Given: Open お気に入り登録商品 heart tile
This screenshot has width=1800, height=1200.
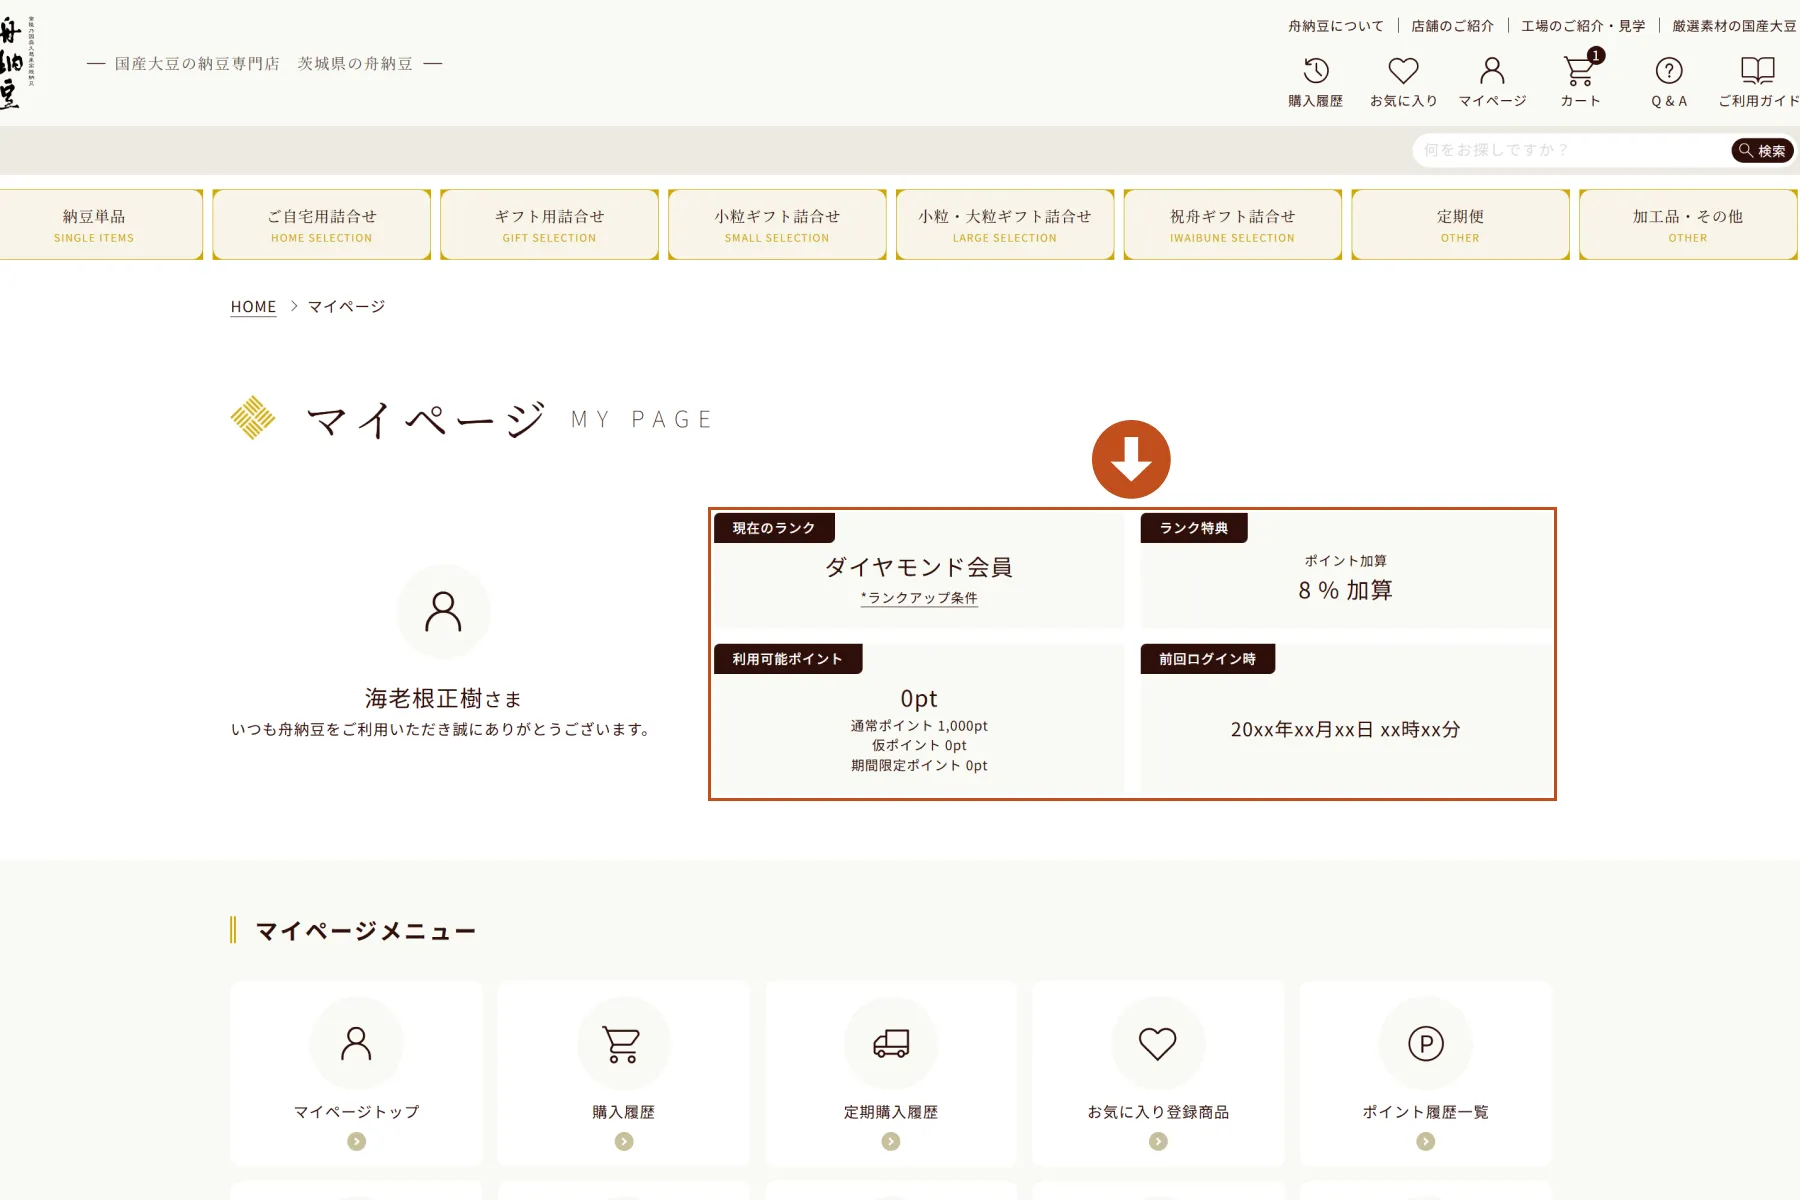Looking at the screenshot, I should click(1158, 1073).
